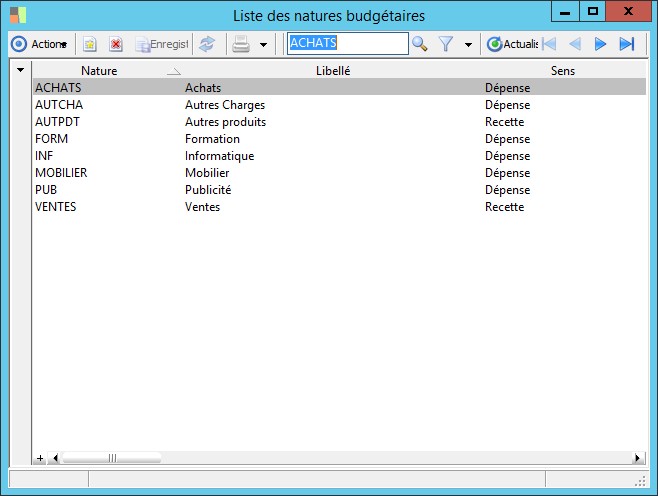
Task: Click Recette in the AUTPDT row
Action: click(x=504, y=122)
